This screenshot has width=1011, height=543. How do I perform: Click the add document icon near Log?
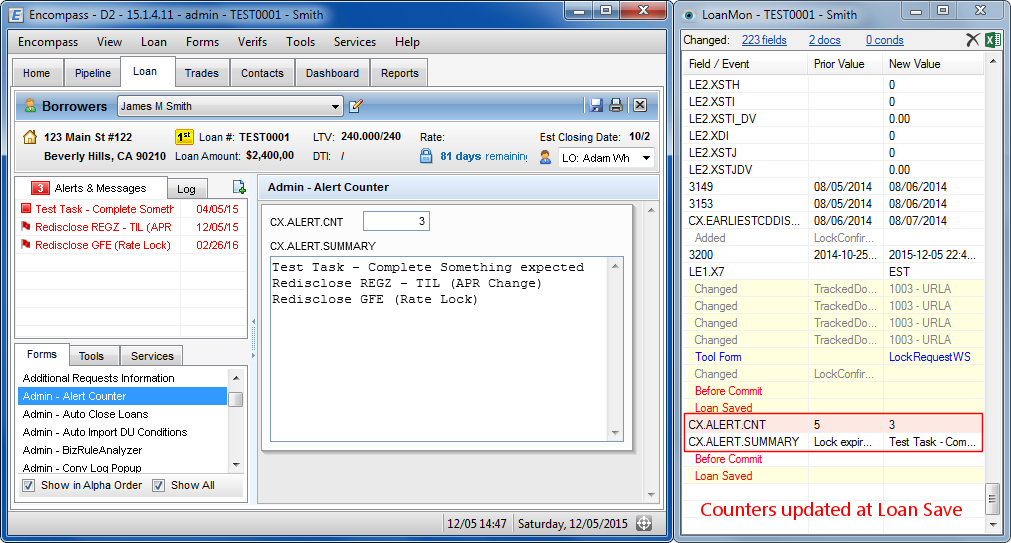(x=239, y=188)
